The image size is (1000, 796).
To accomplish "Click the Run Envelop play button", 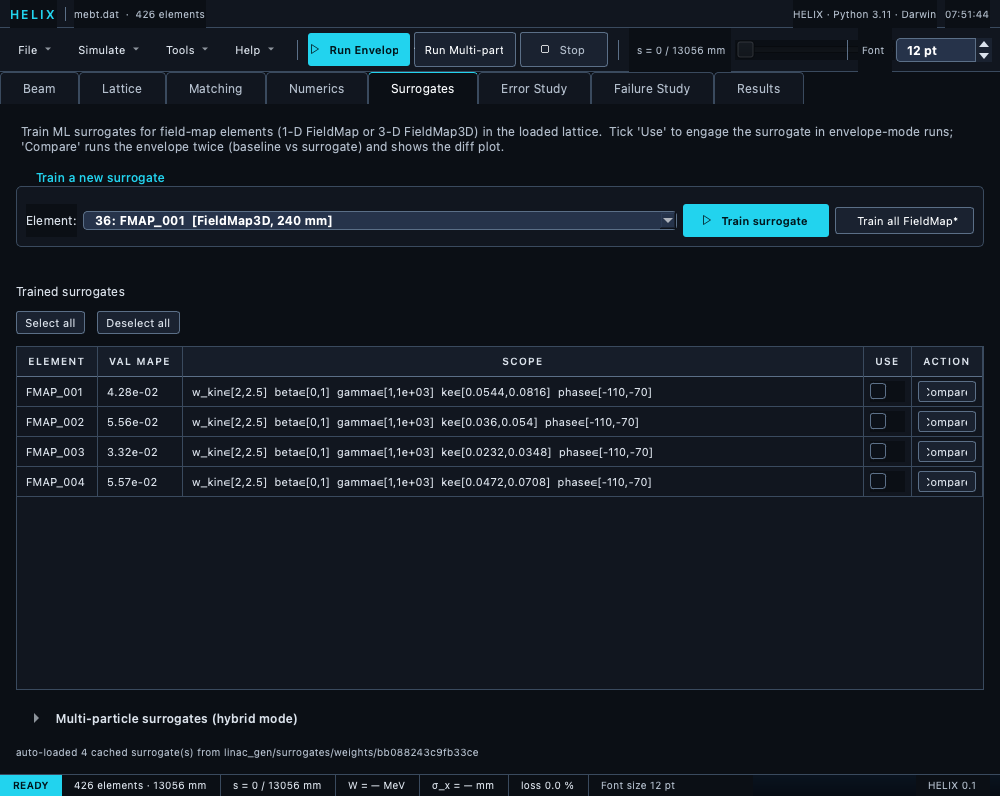I will [x=358, y=50].
